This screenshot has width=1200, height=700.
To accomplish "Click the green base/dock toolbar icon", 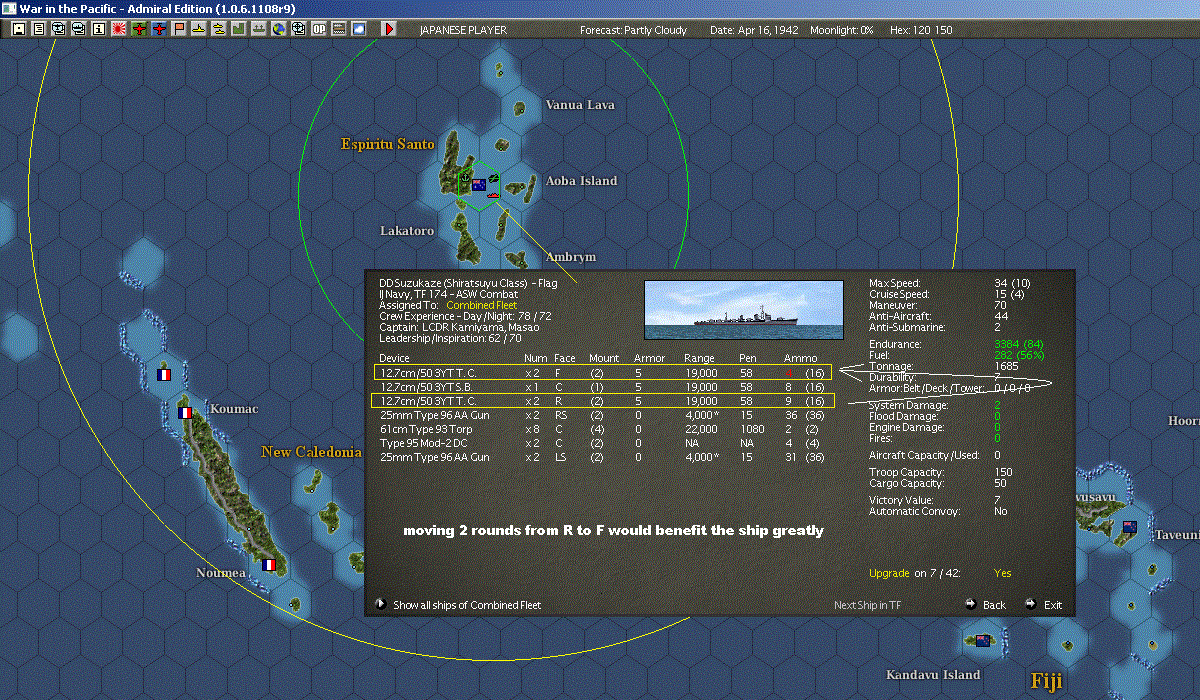I will coord(258,30).
